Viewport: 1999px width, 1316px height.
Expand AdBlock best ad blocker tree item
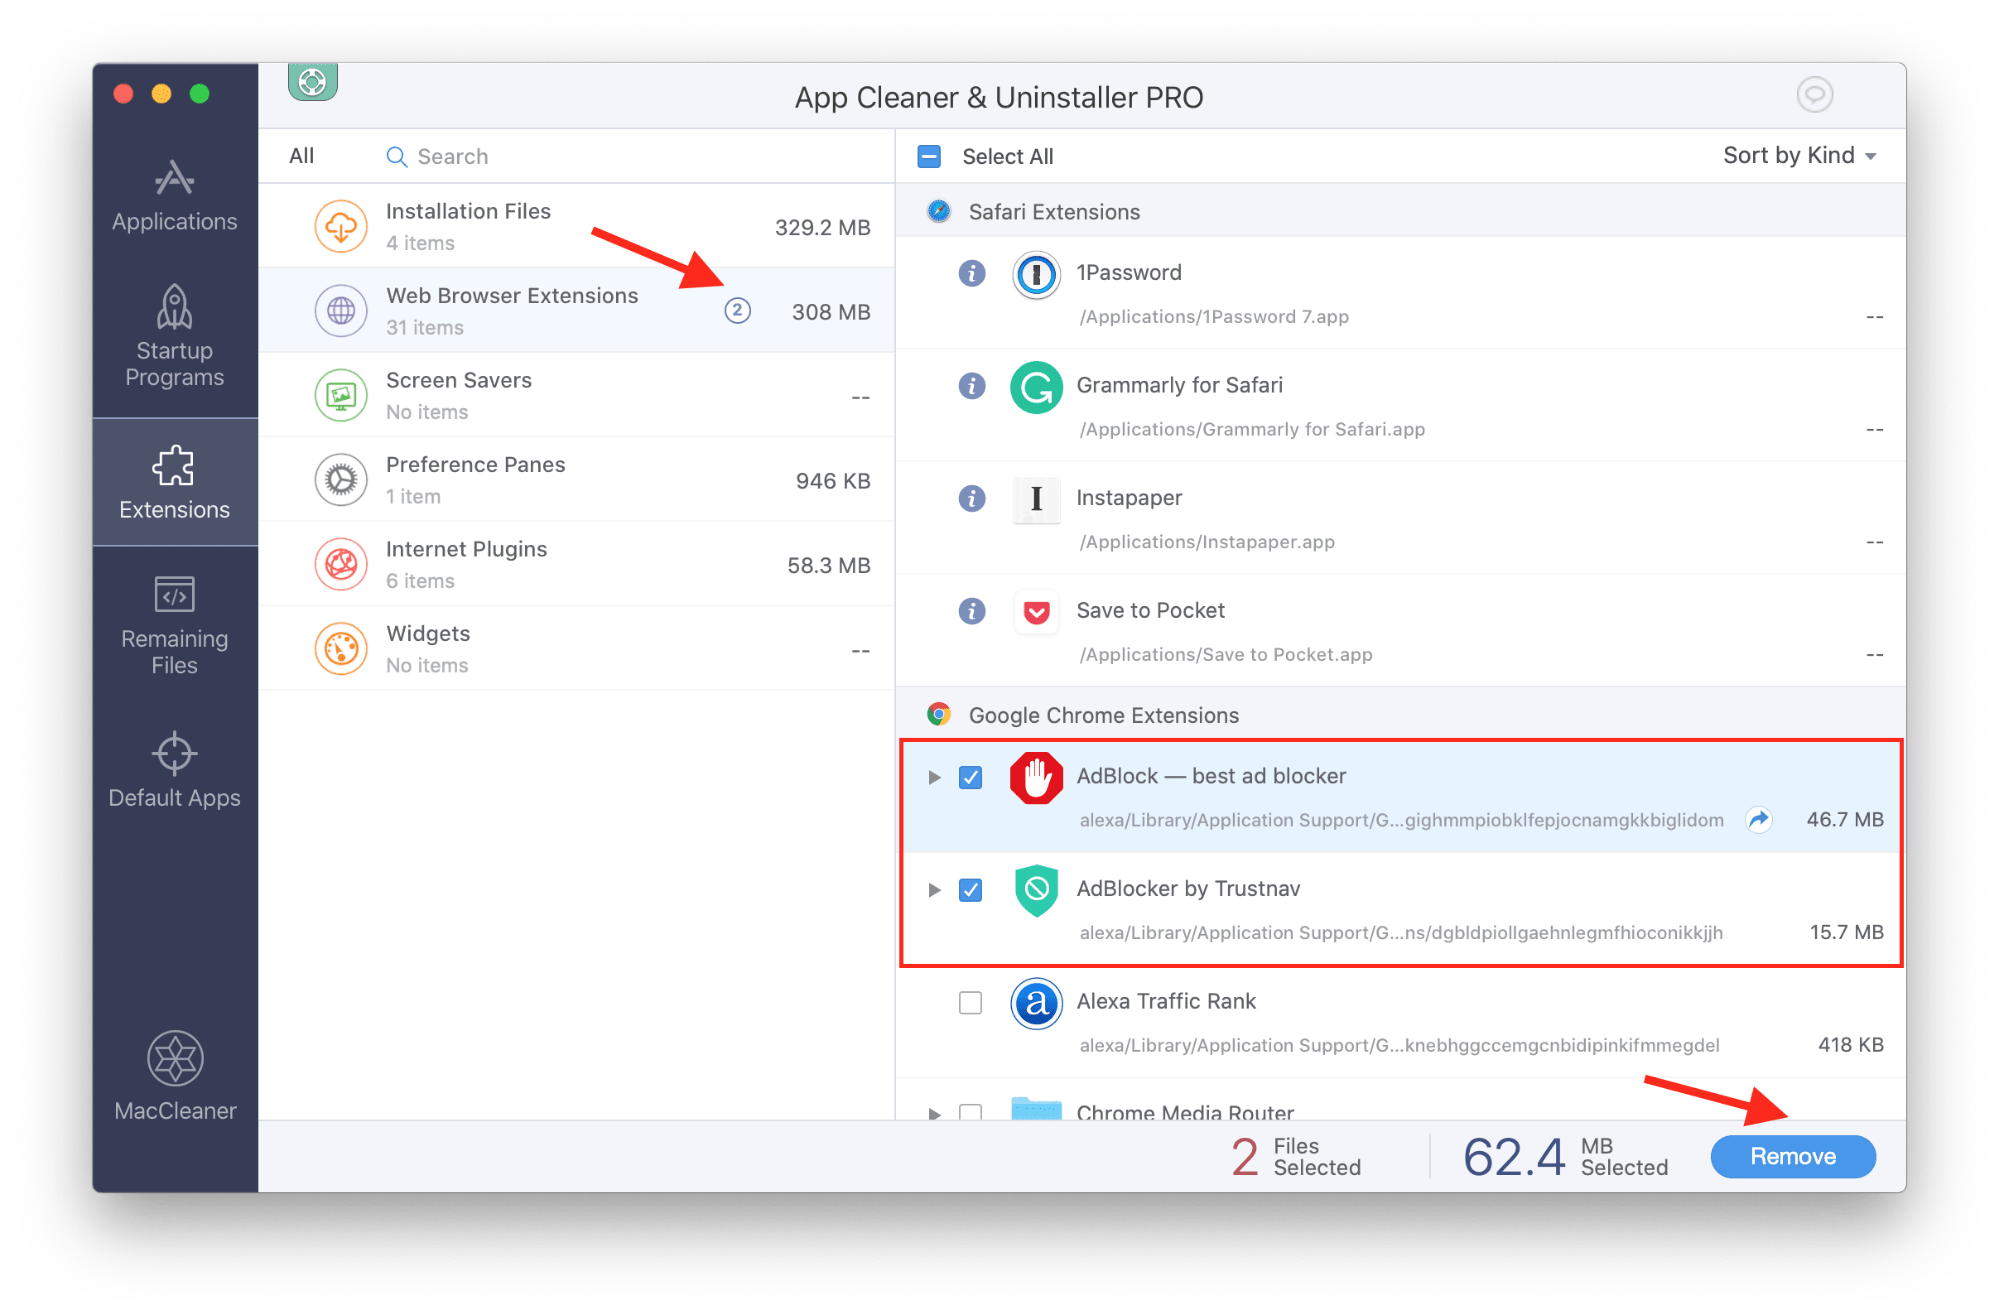(x=934, y=778)
